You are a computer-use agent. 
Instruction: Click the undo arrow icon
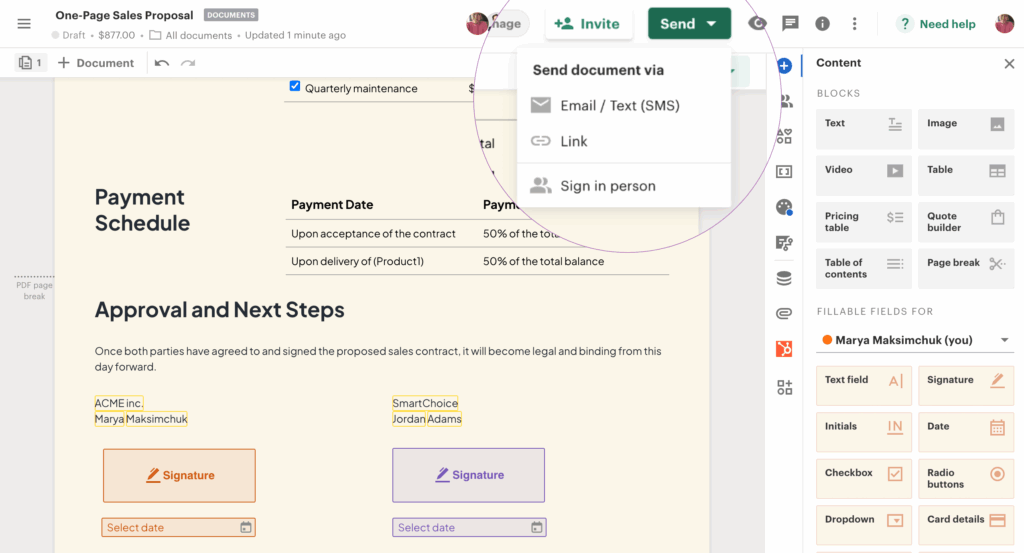click(162, 63)
